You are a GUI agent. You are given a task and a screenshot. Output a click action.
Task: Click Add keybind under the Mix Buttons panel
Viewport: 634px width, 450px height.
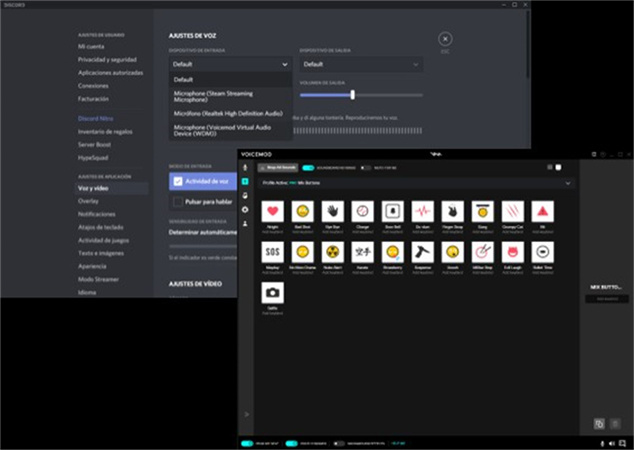[x=607, y=299]
